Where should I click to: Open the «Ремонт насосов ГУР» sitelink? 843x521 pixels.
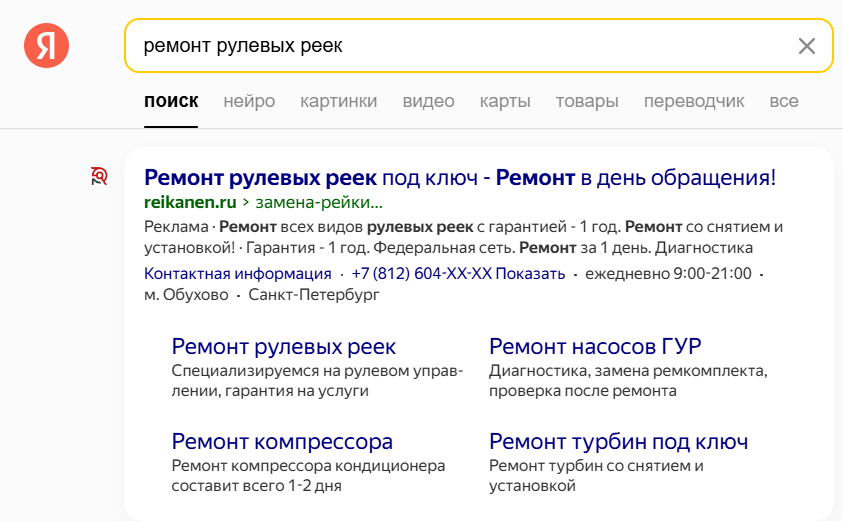pos(595,346)
